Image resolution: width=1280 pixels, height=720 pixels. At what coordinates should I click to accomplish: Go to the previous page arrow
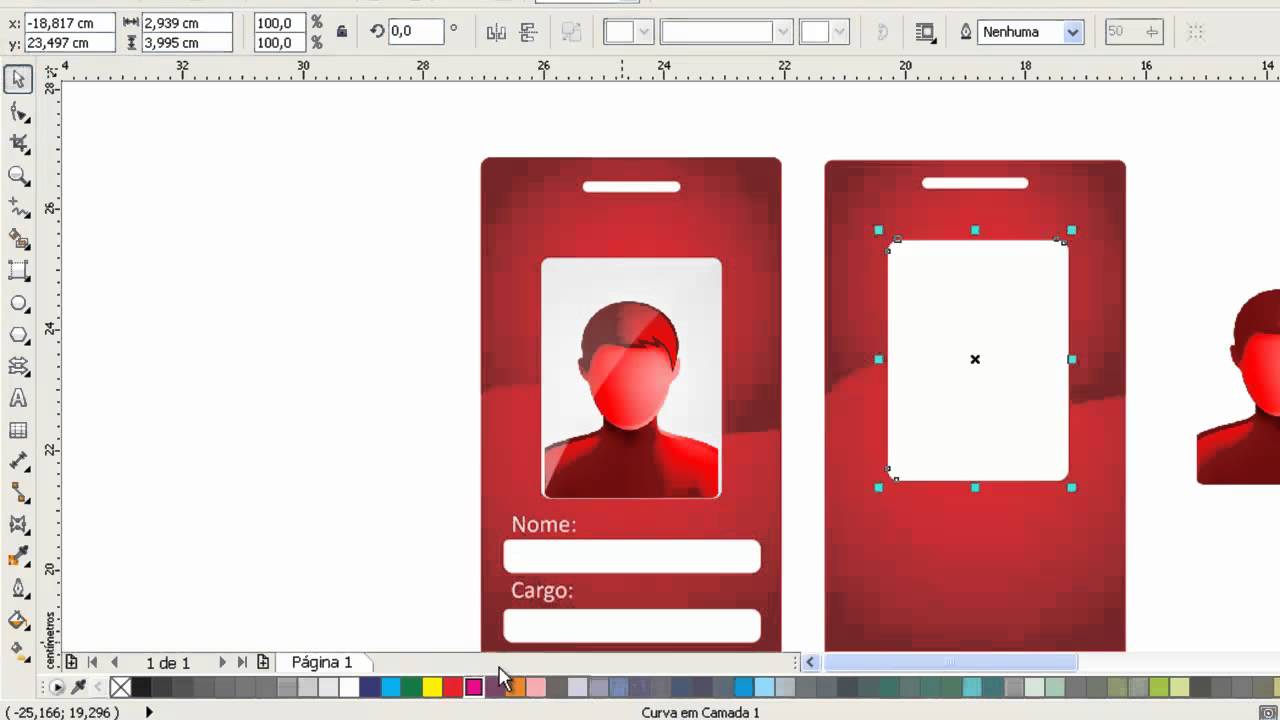[x=114, y=662]
